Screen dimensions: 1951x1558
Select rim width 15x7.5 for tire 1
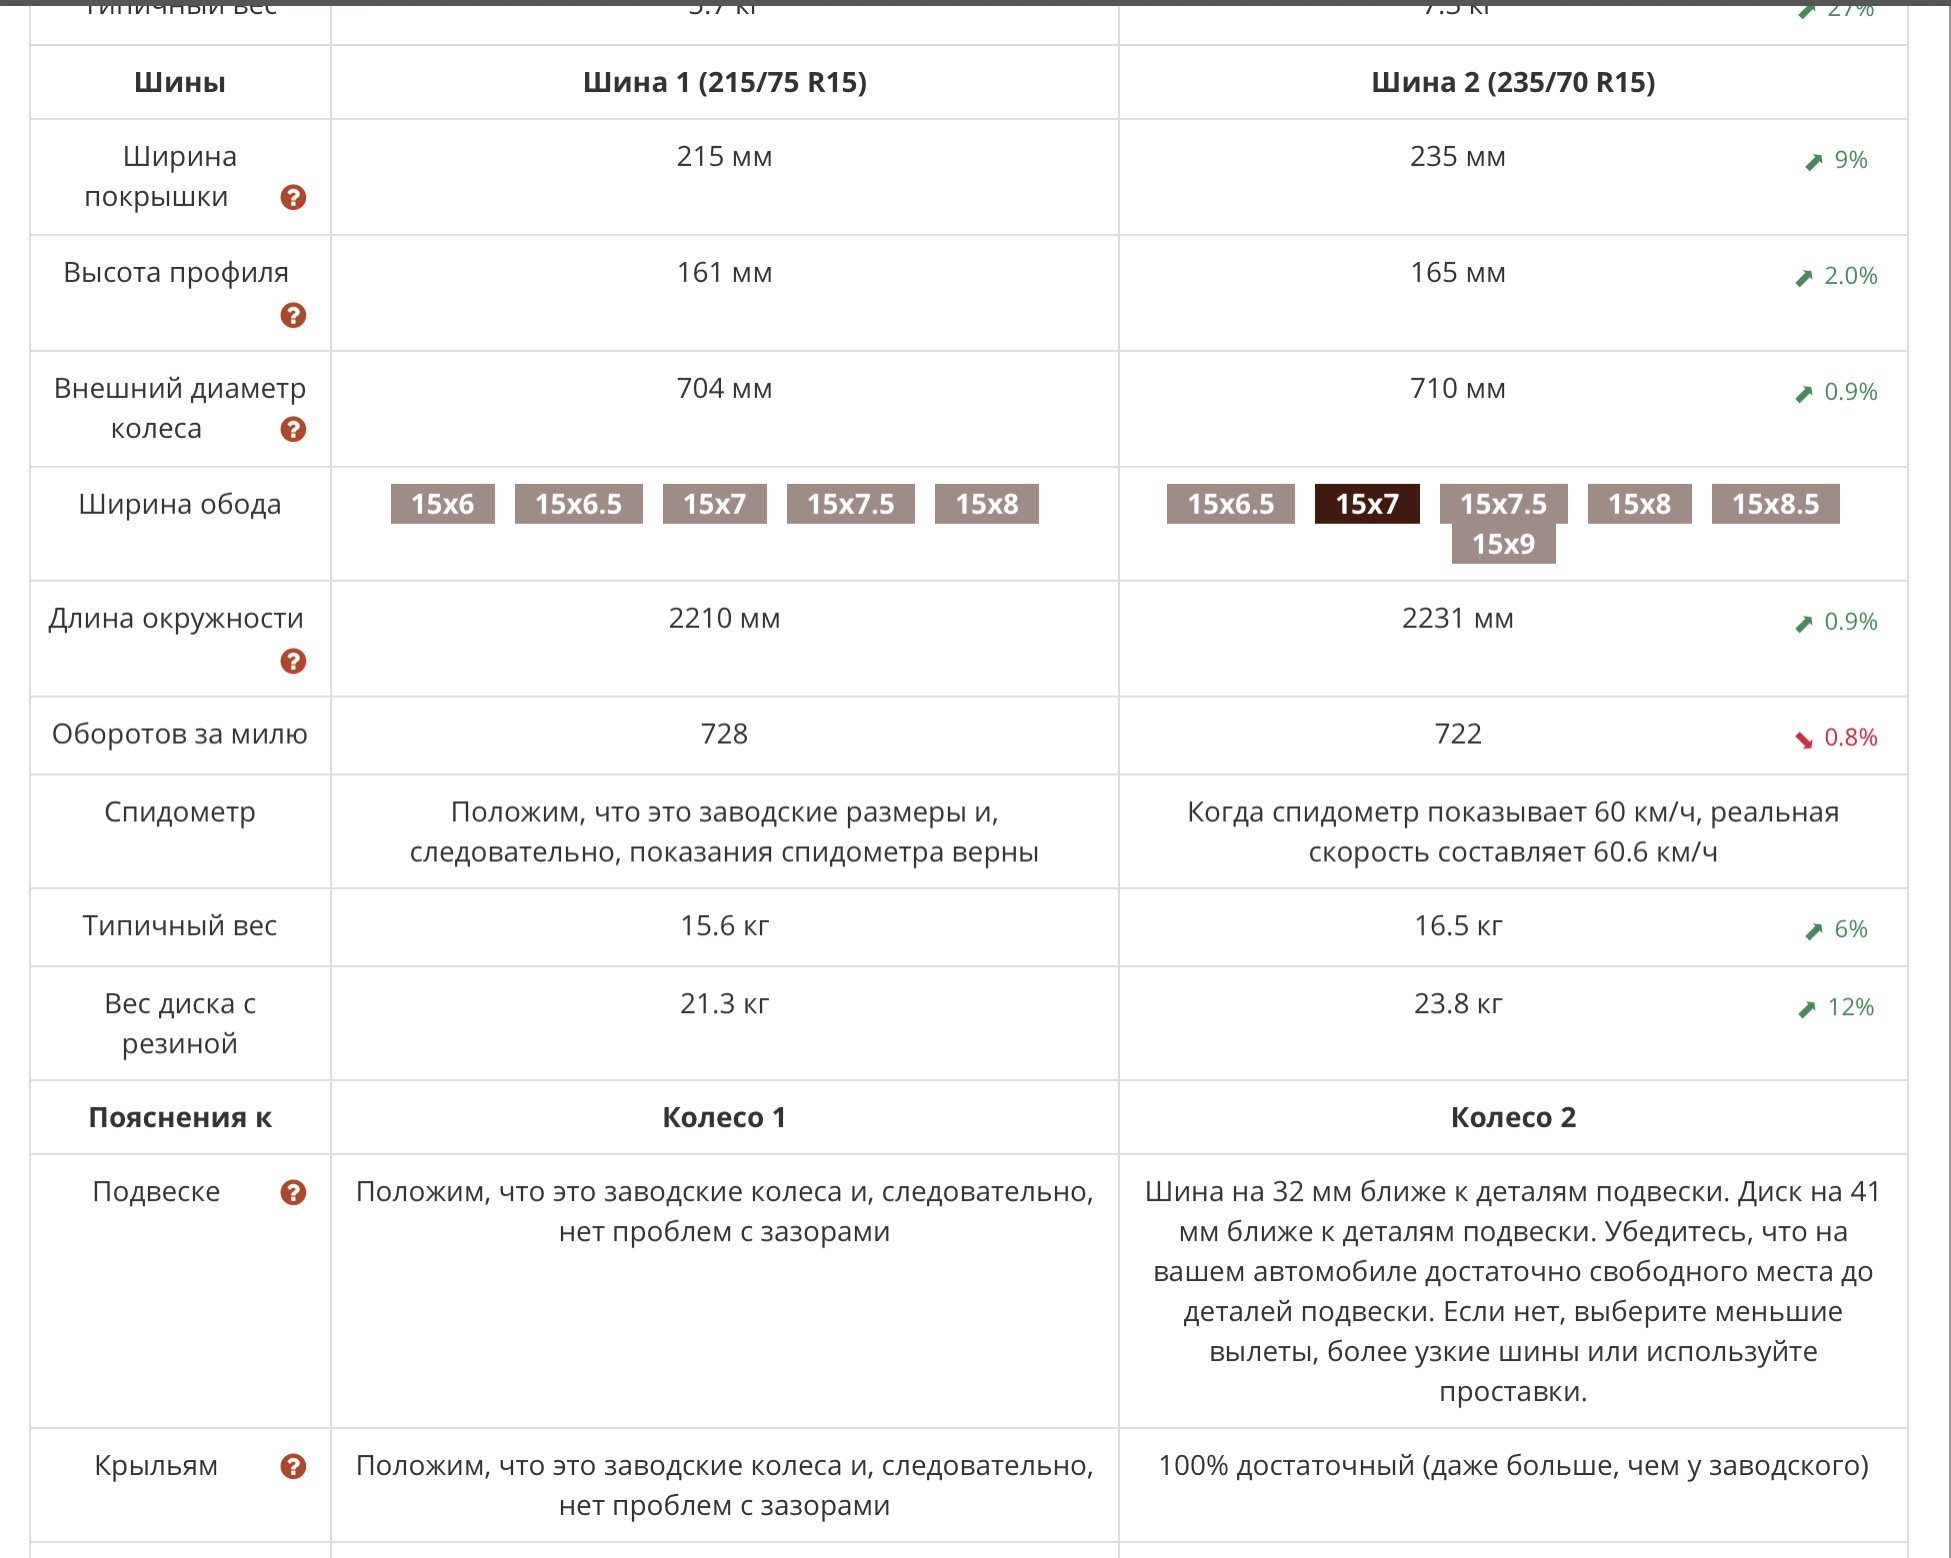851,504
